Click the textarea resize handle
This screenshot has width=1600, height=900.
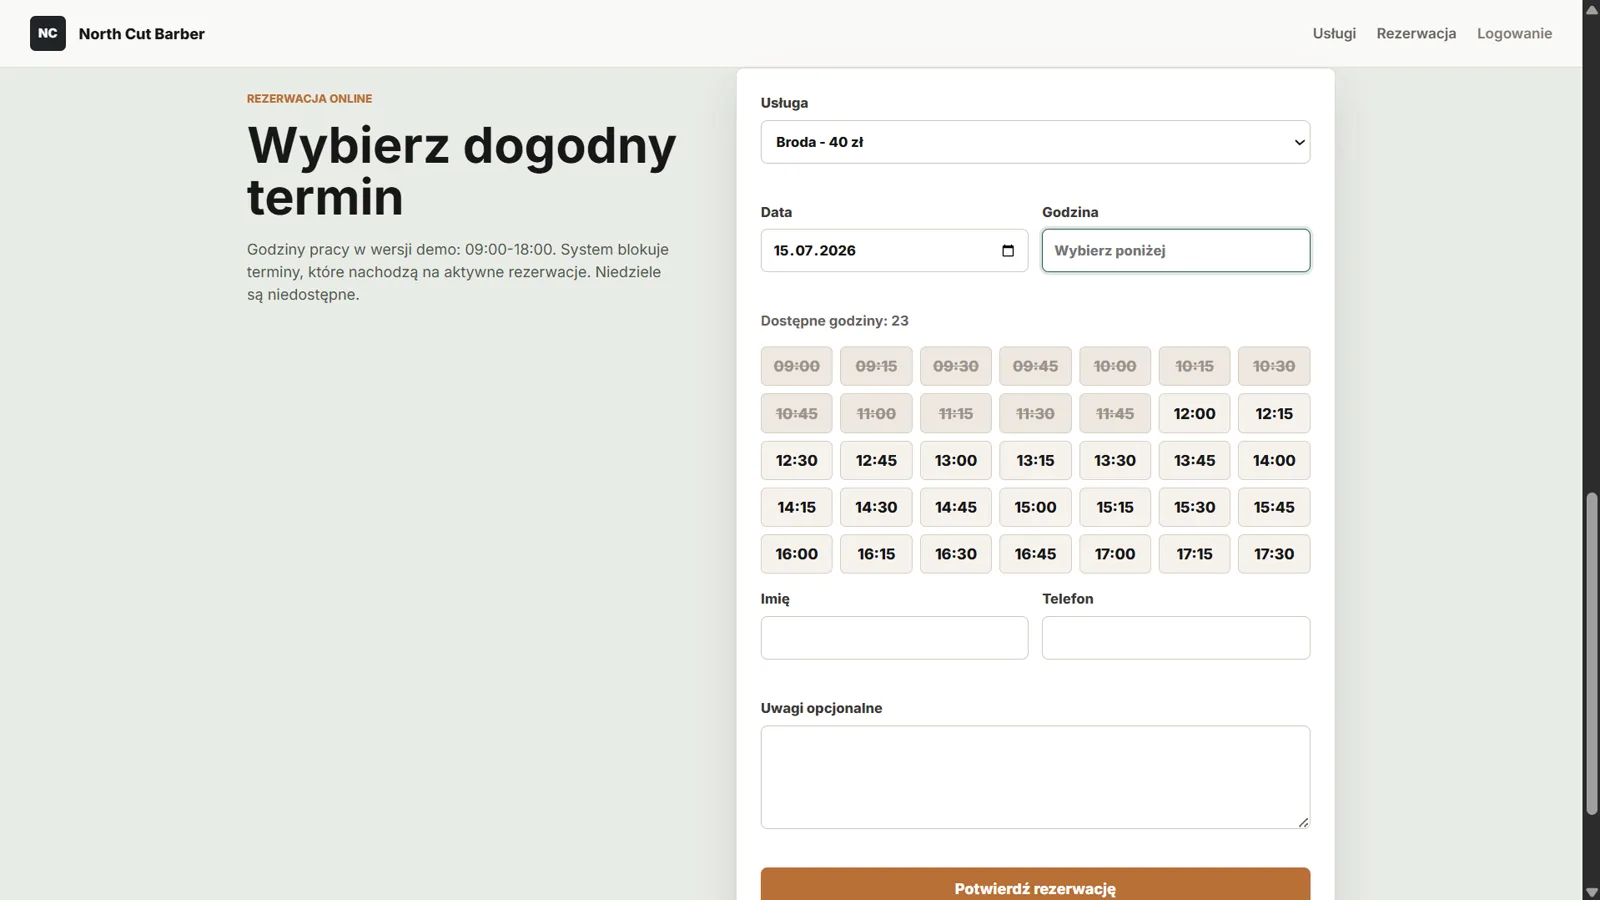coord(1303,822)
